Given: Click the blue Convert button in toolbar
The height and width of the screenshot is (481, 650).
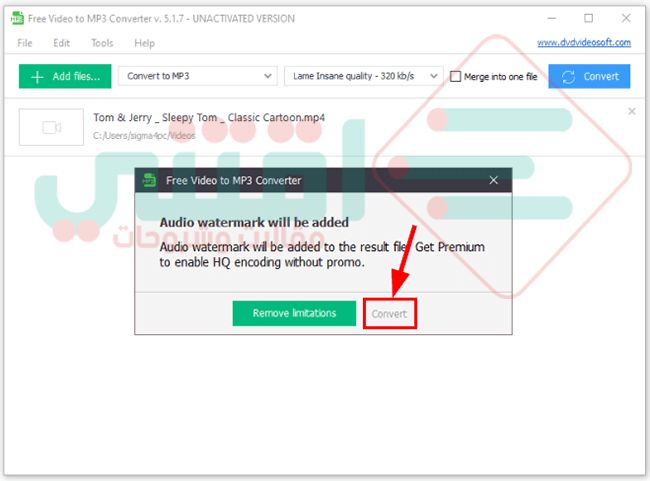Looking at the screenshot, I should (589, 76).
